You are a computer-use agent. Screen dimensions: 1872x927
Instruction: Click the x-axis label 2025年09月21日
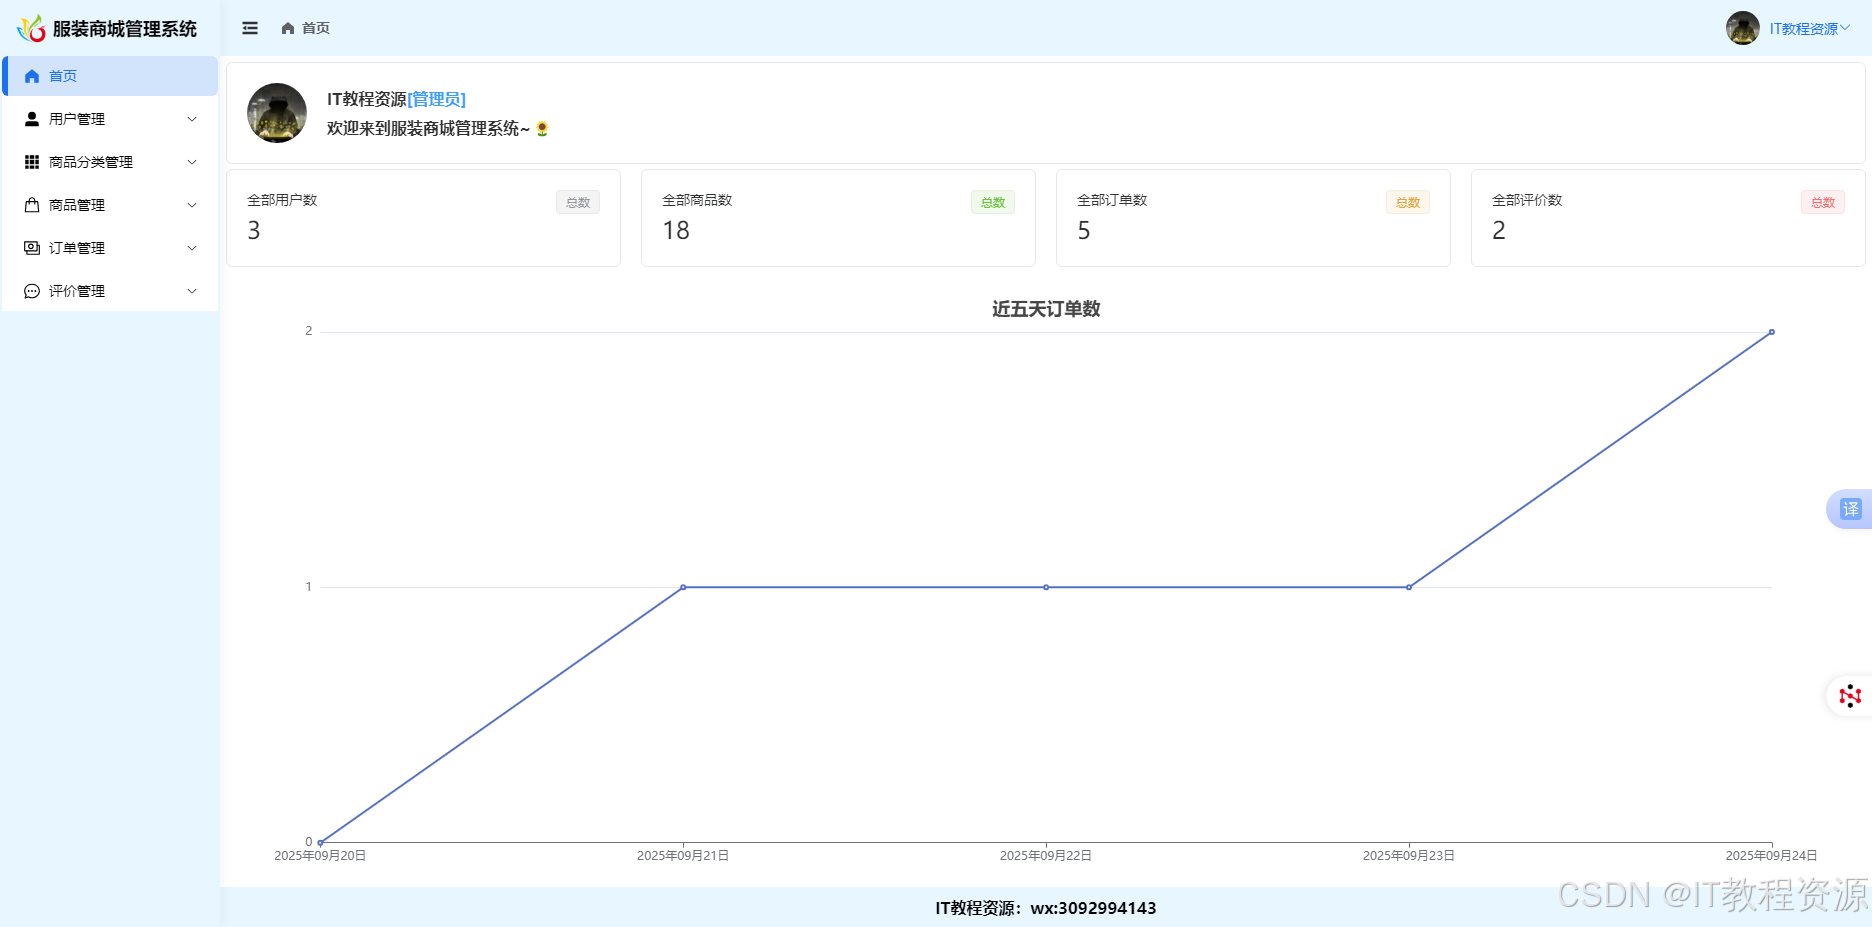[x=683, y=856]
